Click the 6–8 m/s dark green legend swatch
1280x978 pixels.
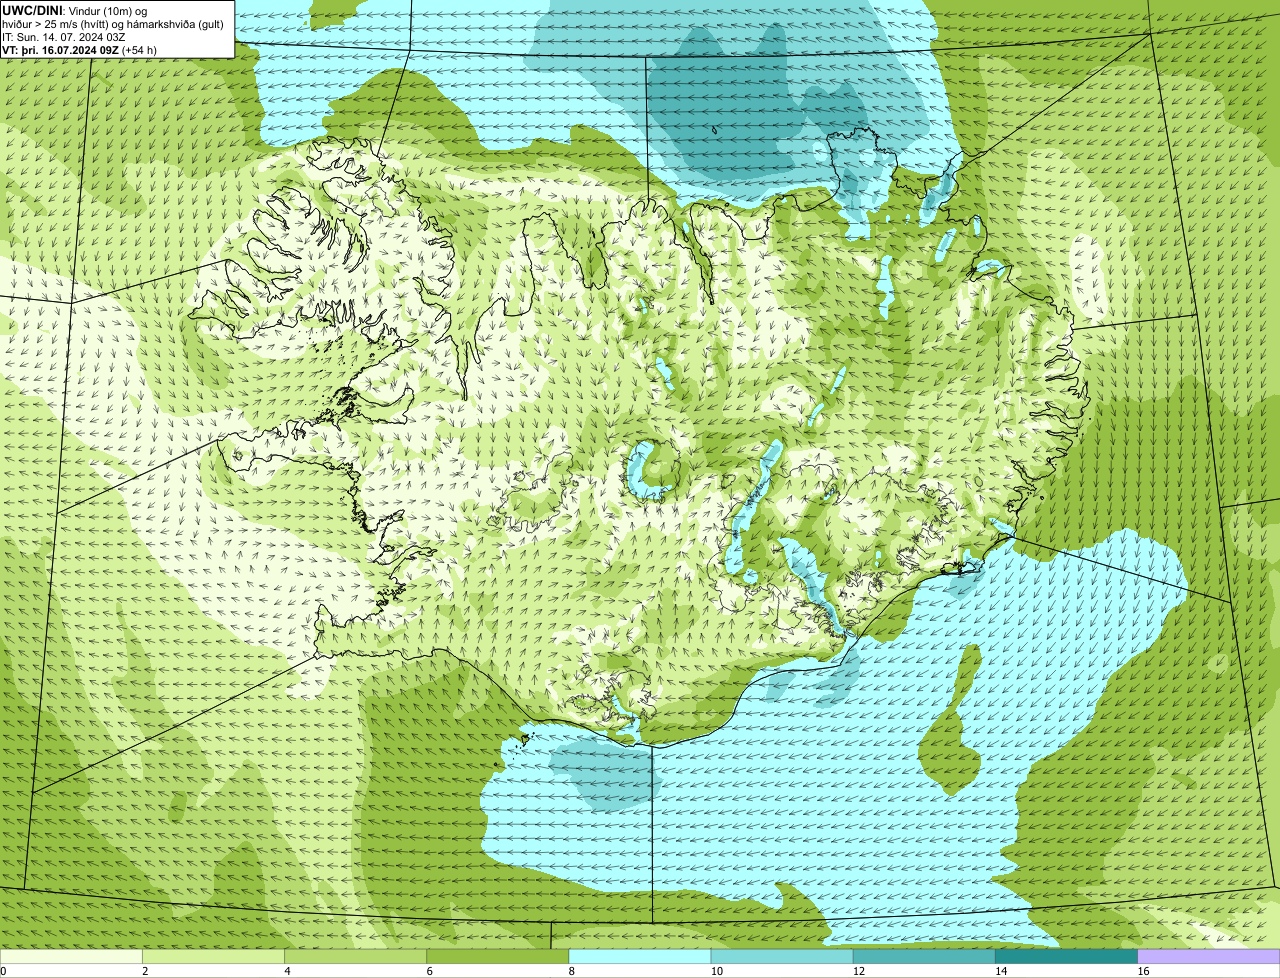[x=498, y=956]
